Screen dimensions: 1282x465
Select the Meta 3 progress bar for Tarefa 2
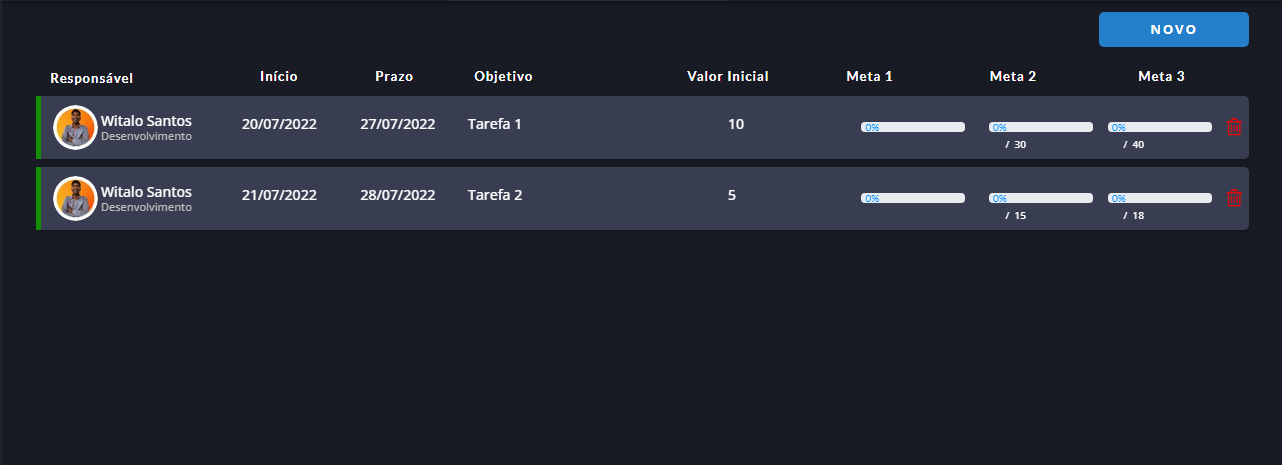[x=1160, y=198]
